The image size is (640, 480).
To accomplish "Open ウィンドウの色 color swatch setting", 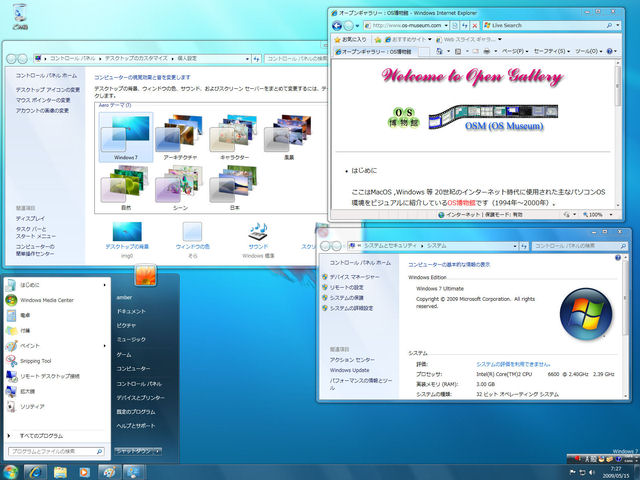I will pyautogui.click(x=192, y=232).
